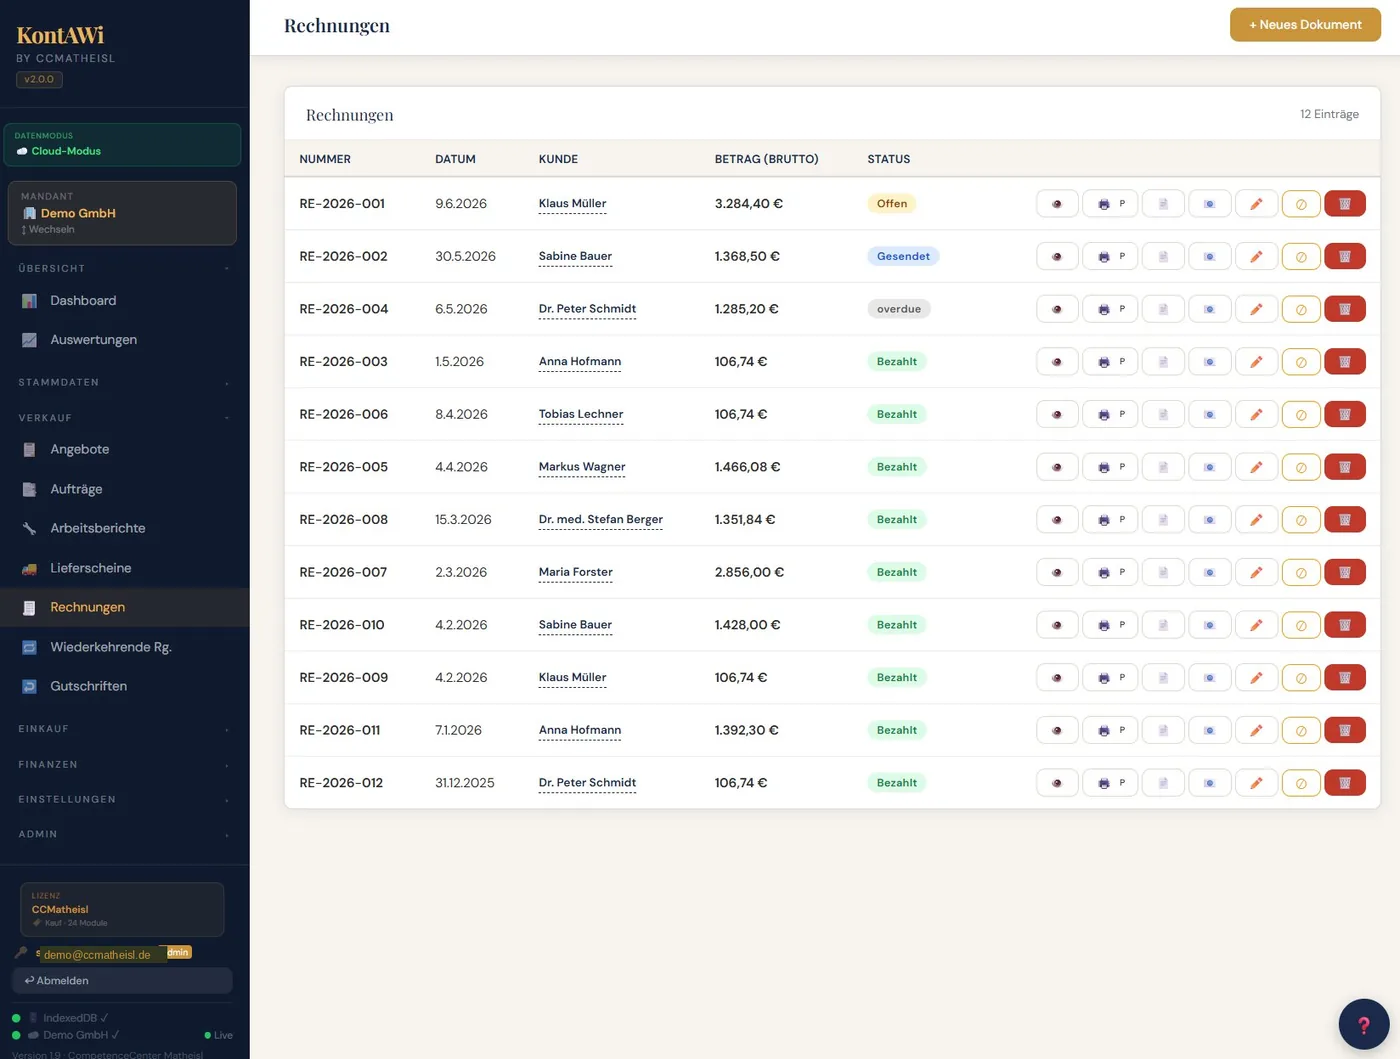Viewport: 1400px width, 1059px height.
Task: Expand the Stammdaten sidebar section
Action: 123,382
